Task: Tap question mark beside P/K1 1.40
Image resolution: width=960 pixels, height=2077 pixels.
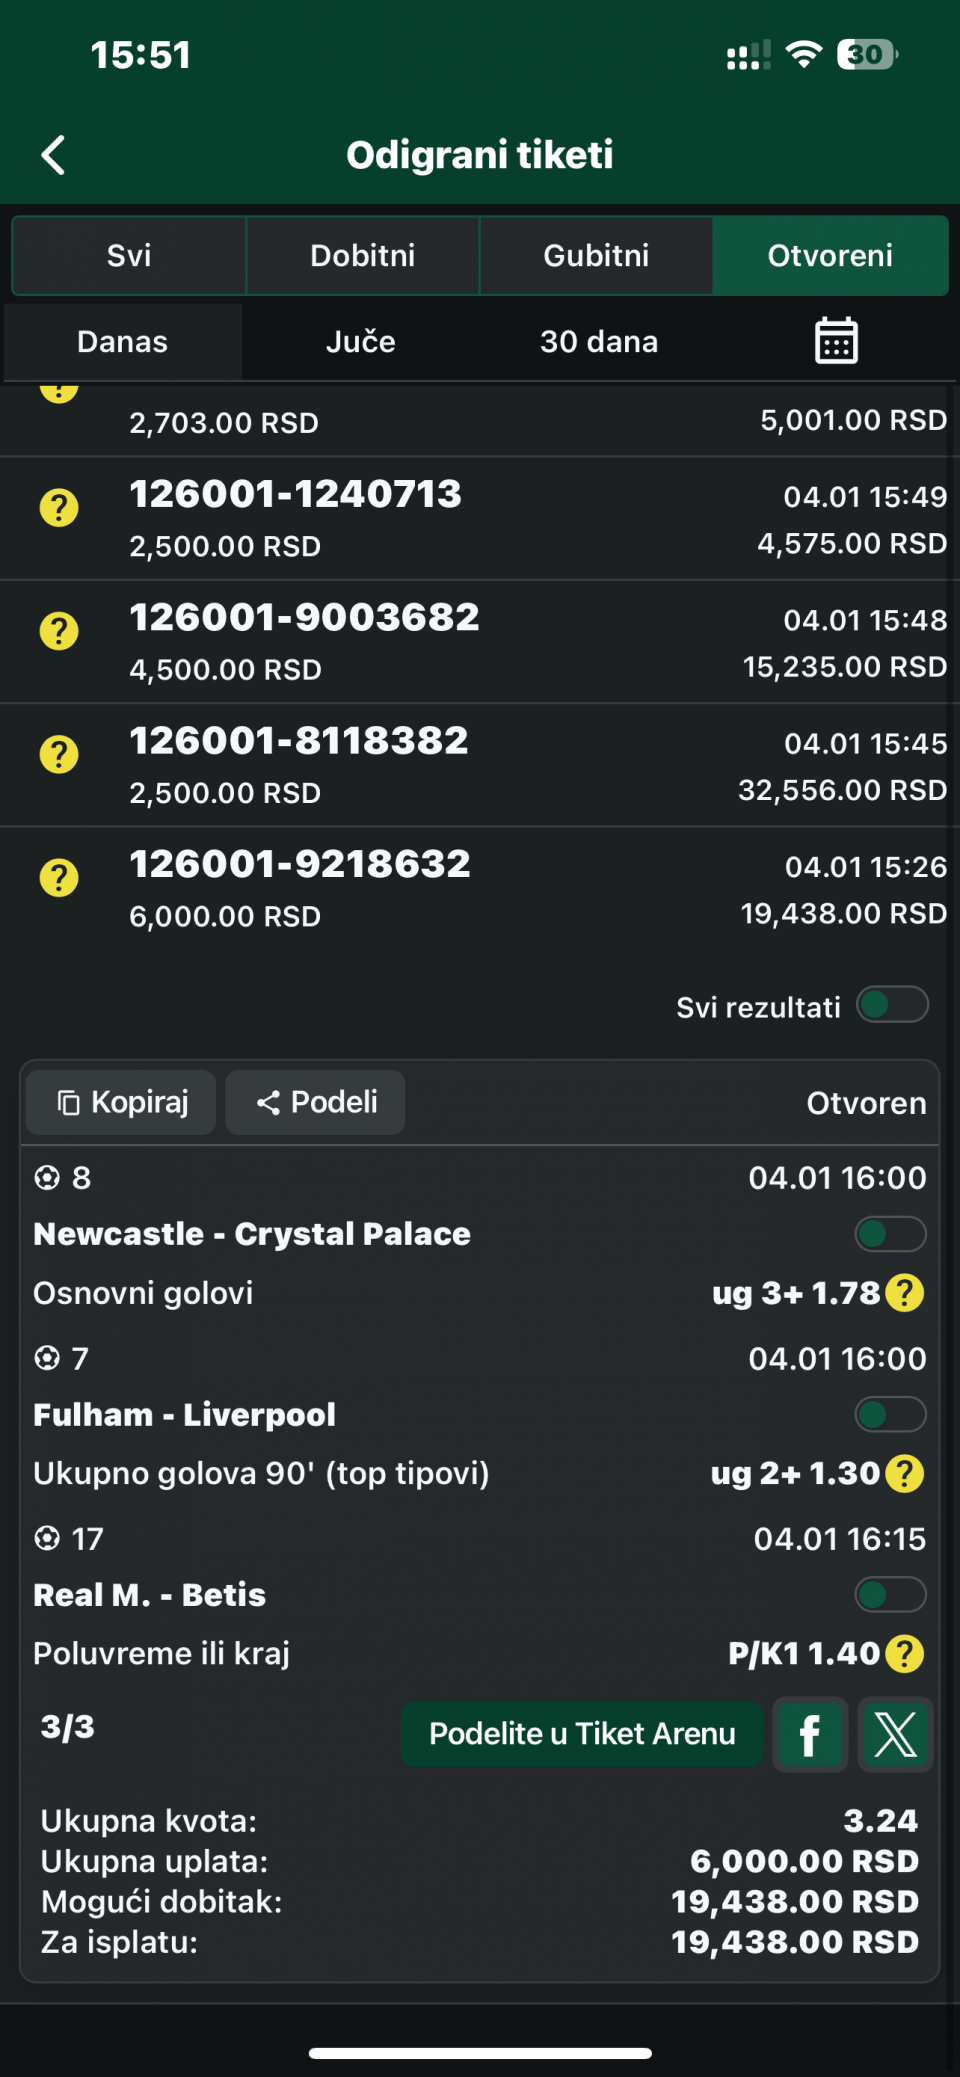Action: pyautogui.click(x=905, y=1654)
